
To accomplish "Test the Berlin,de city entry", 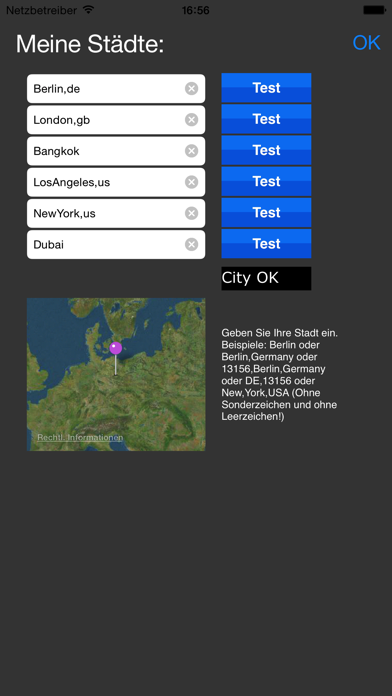I will click(x=266, y=88).
